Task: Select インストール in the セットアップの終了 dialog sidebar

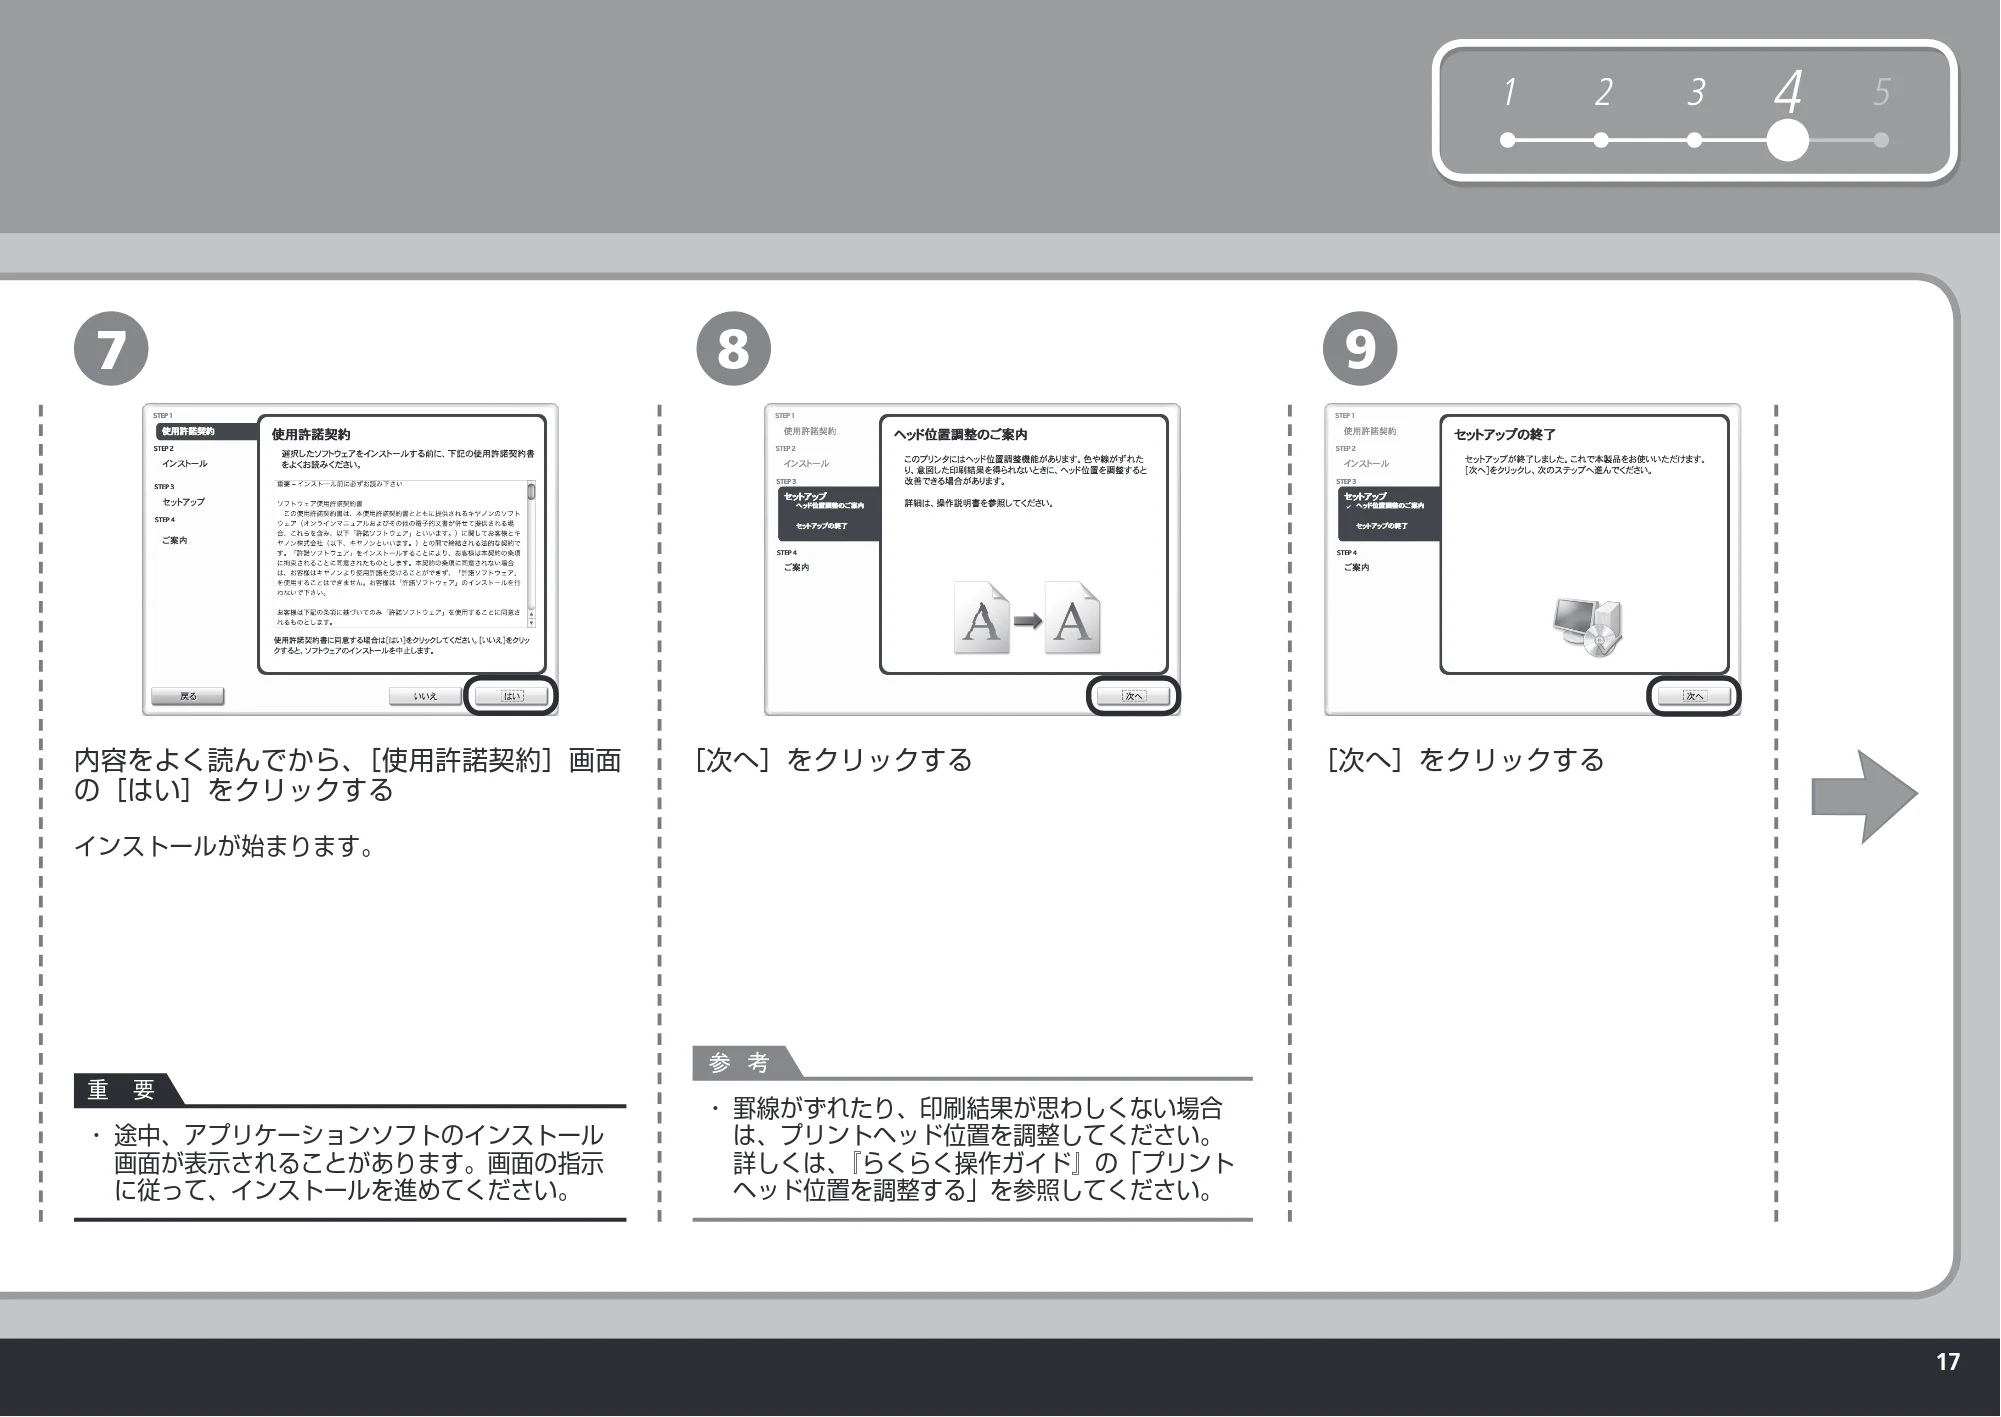Action: coord(1366,464)
